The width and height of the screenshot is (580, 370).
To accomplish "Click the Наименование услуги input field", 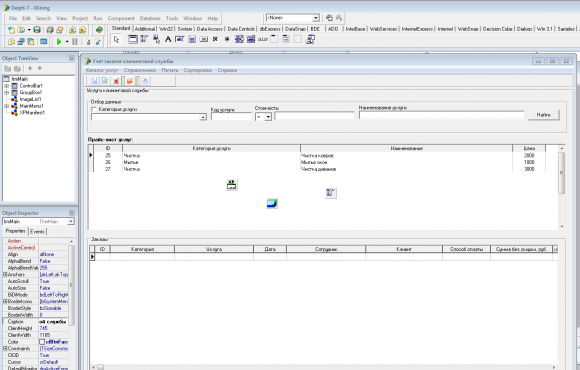I will tap(441, 115).
